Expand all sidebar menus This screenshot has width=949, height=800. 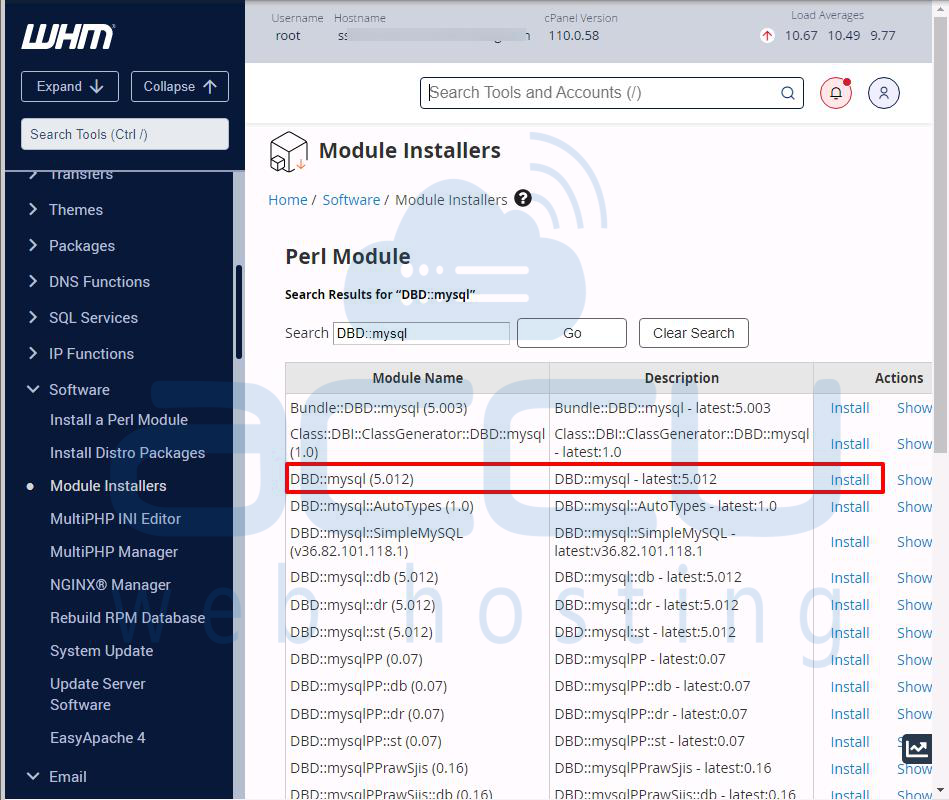tap(70, 87)
